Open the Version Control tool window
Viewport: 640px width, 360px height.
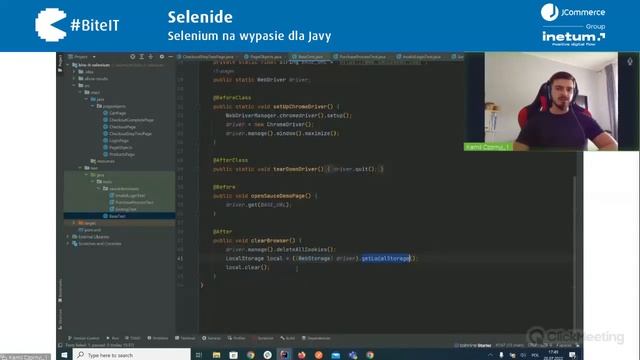[84, 338]
